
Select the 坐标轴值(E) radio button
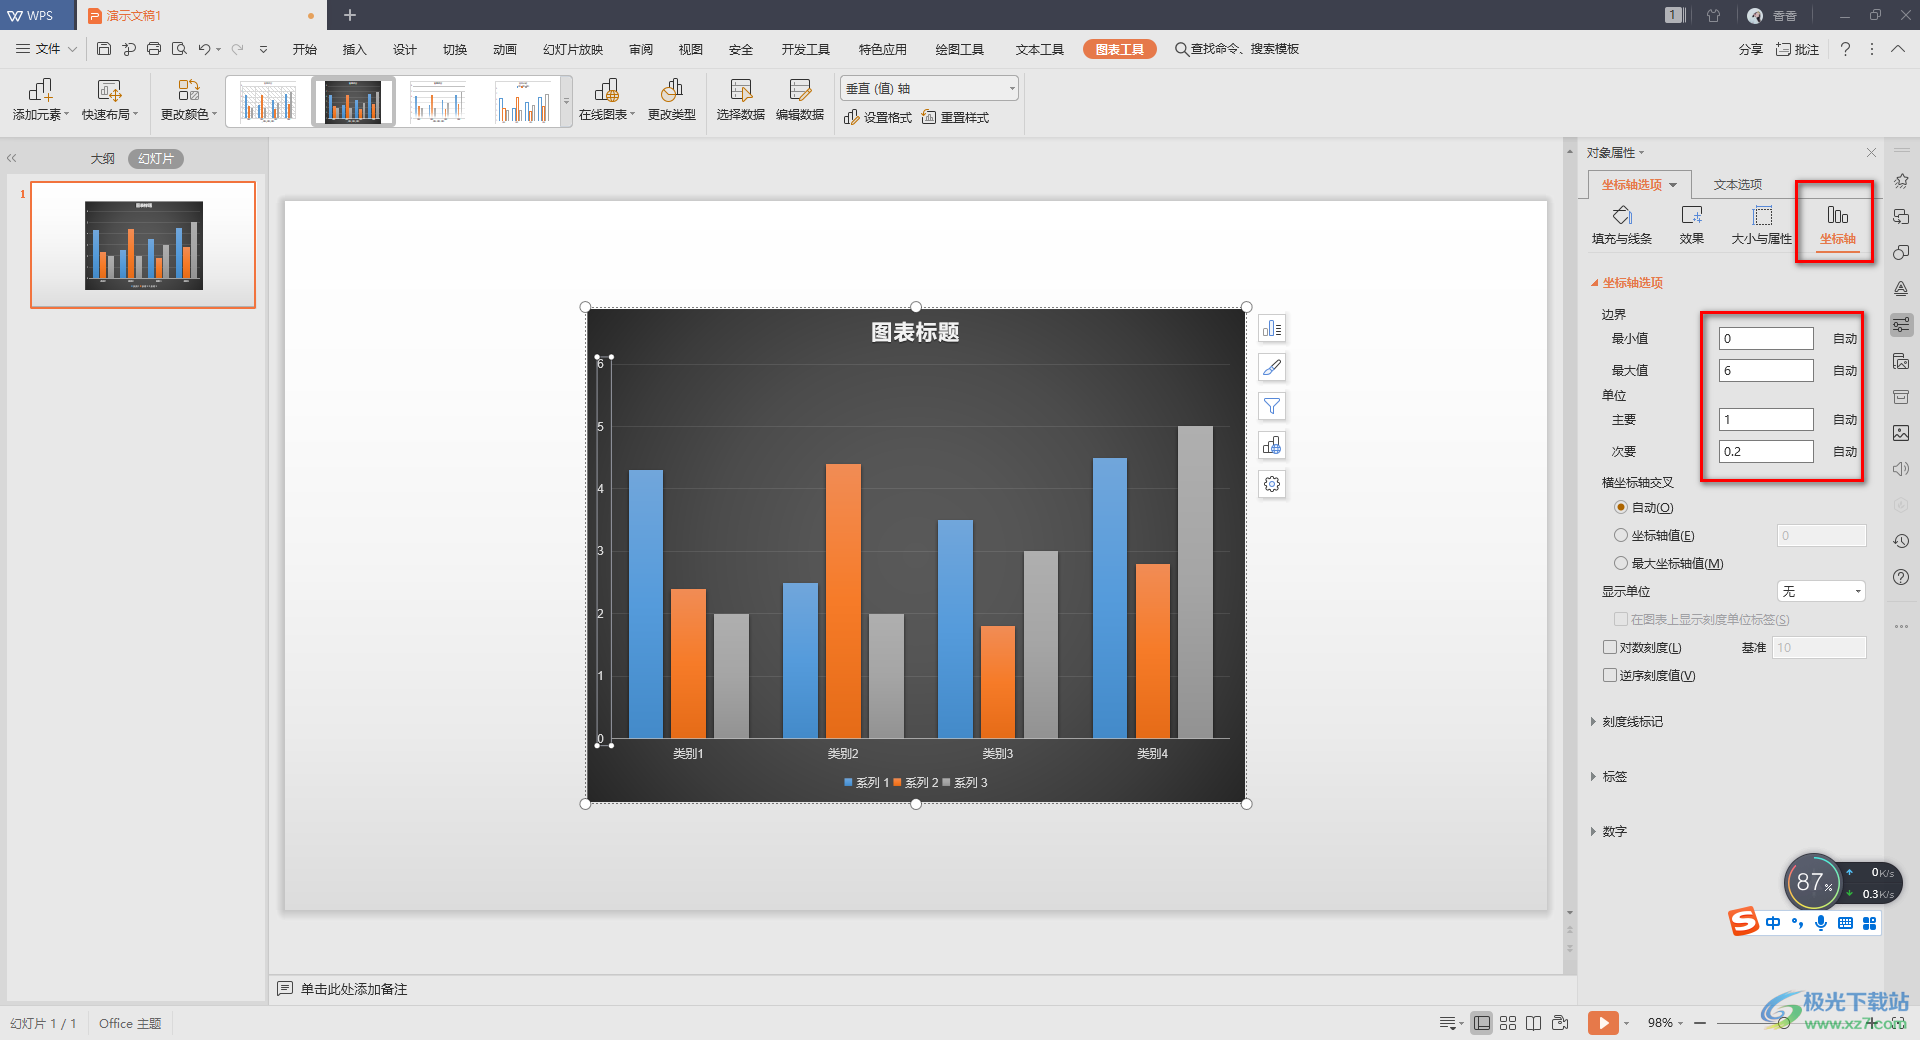[1621, 536]
